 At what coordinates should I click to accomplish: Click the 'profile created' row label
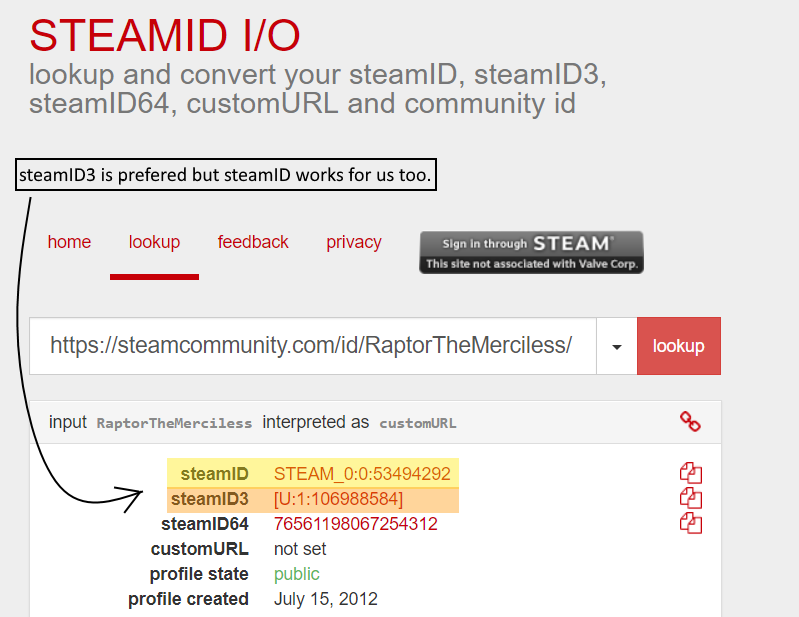click(x=188, y=599)
